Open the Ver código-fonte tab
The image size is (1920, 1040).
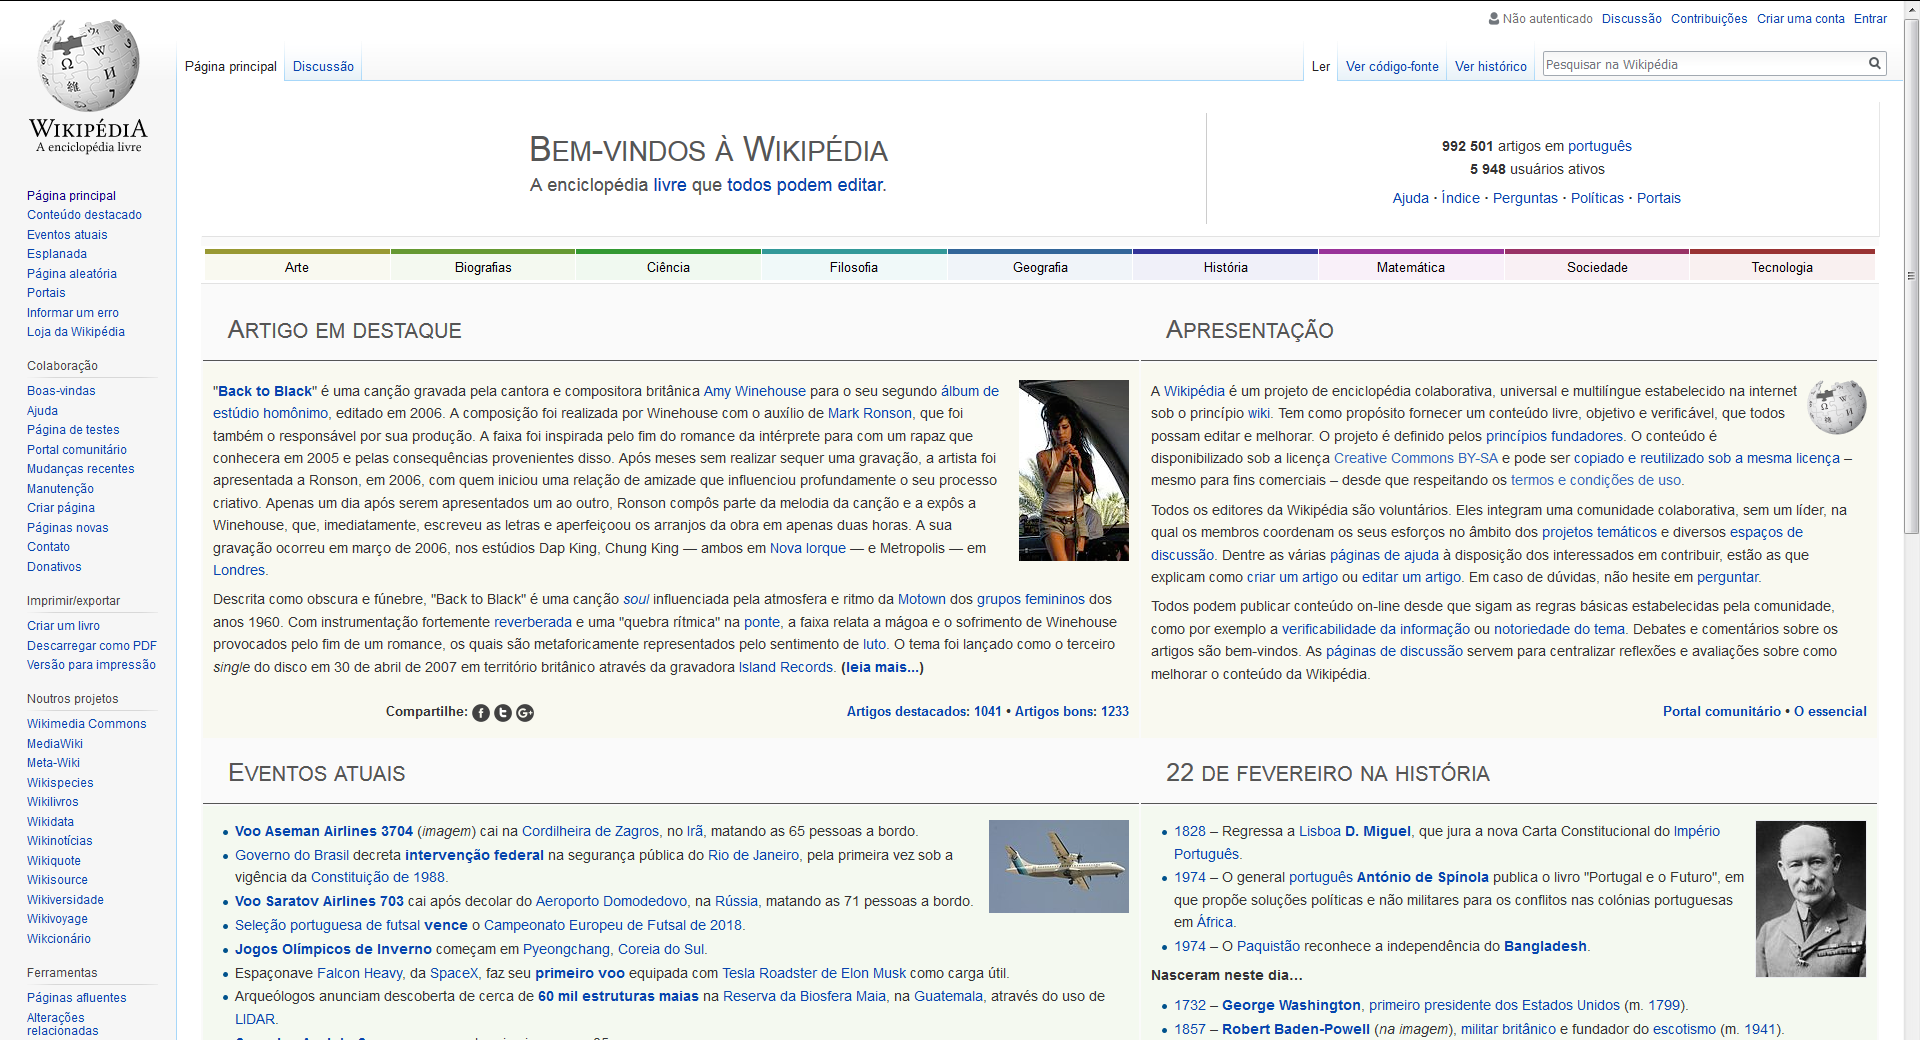click(1392, 67)
